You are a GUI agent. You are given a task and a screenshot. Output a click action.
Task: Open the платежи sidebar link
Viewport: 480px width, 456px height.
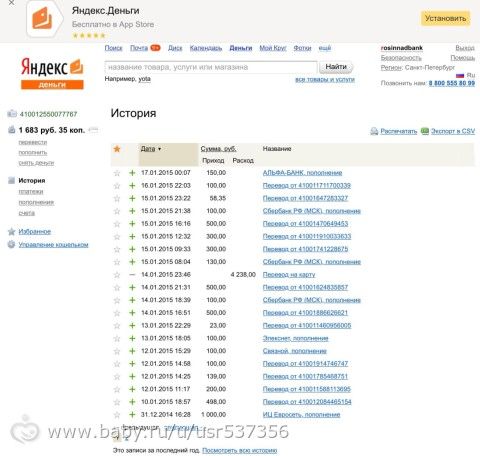click(31, 192)
